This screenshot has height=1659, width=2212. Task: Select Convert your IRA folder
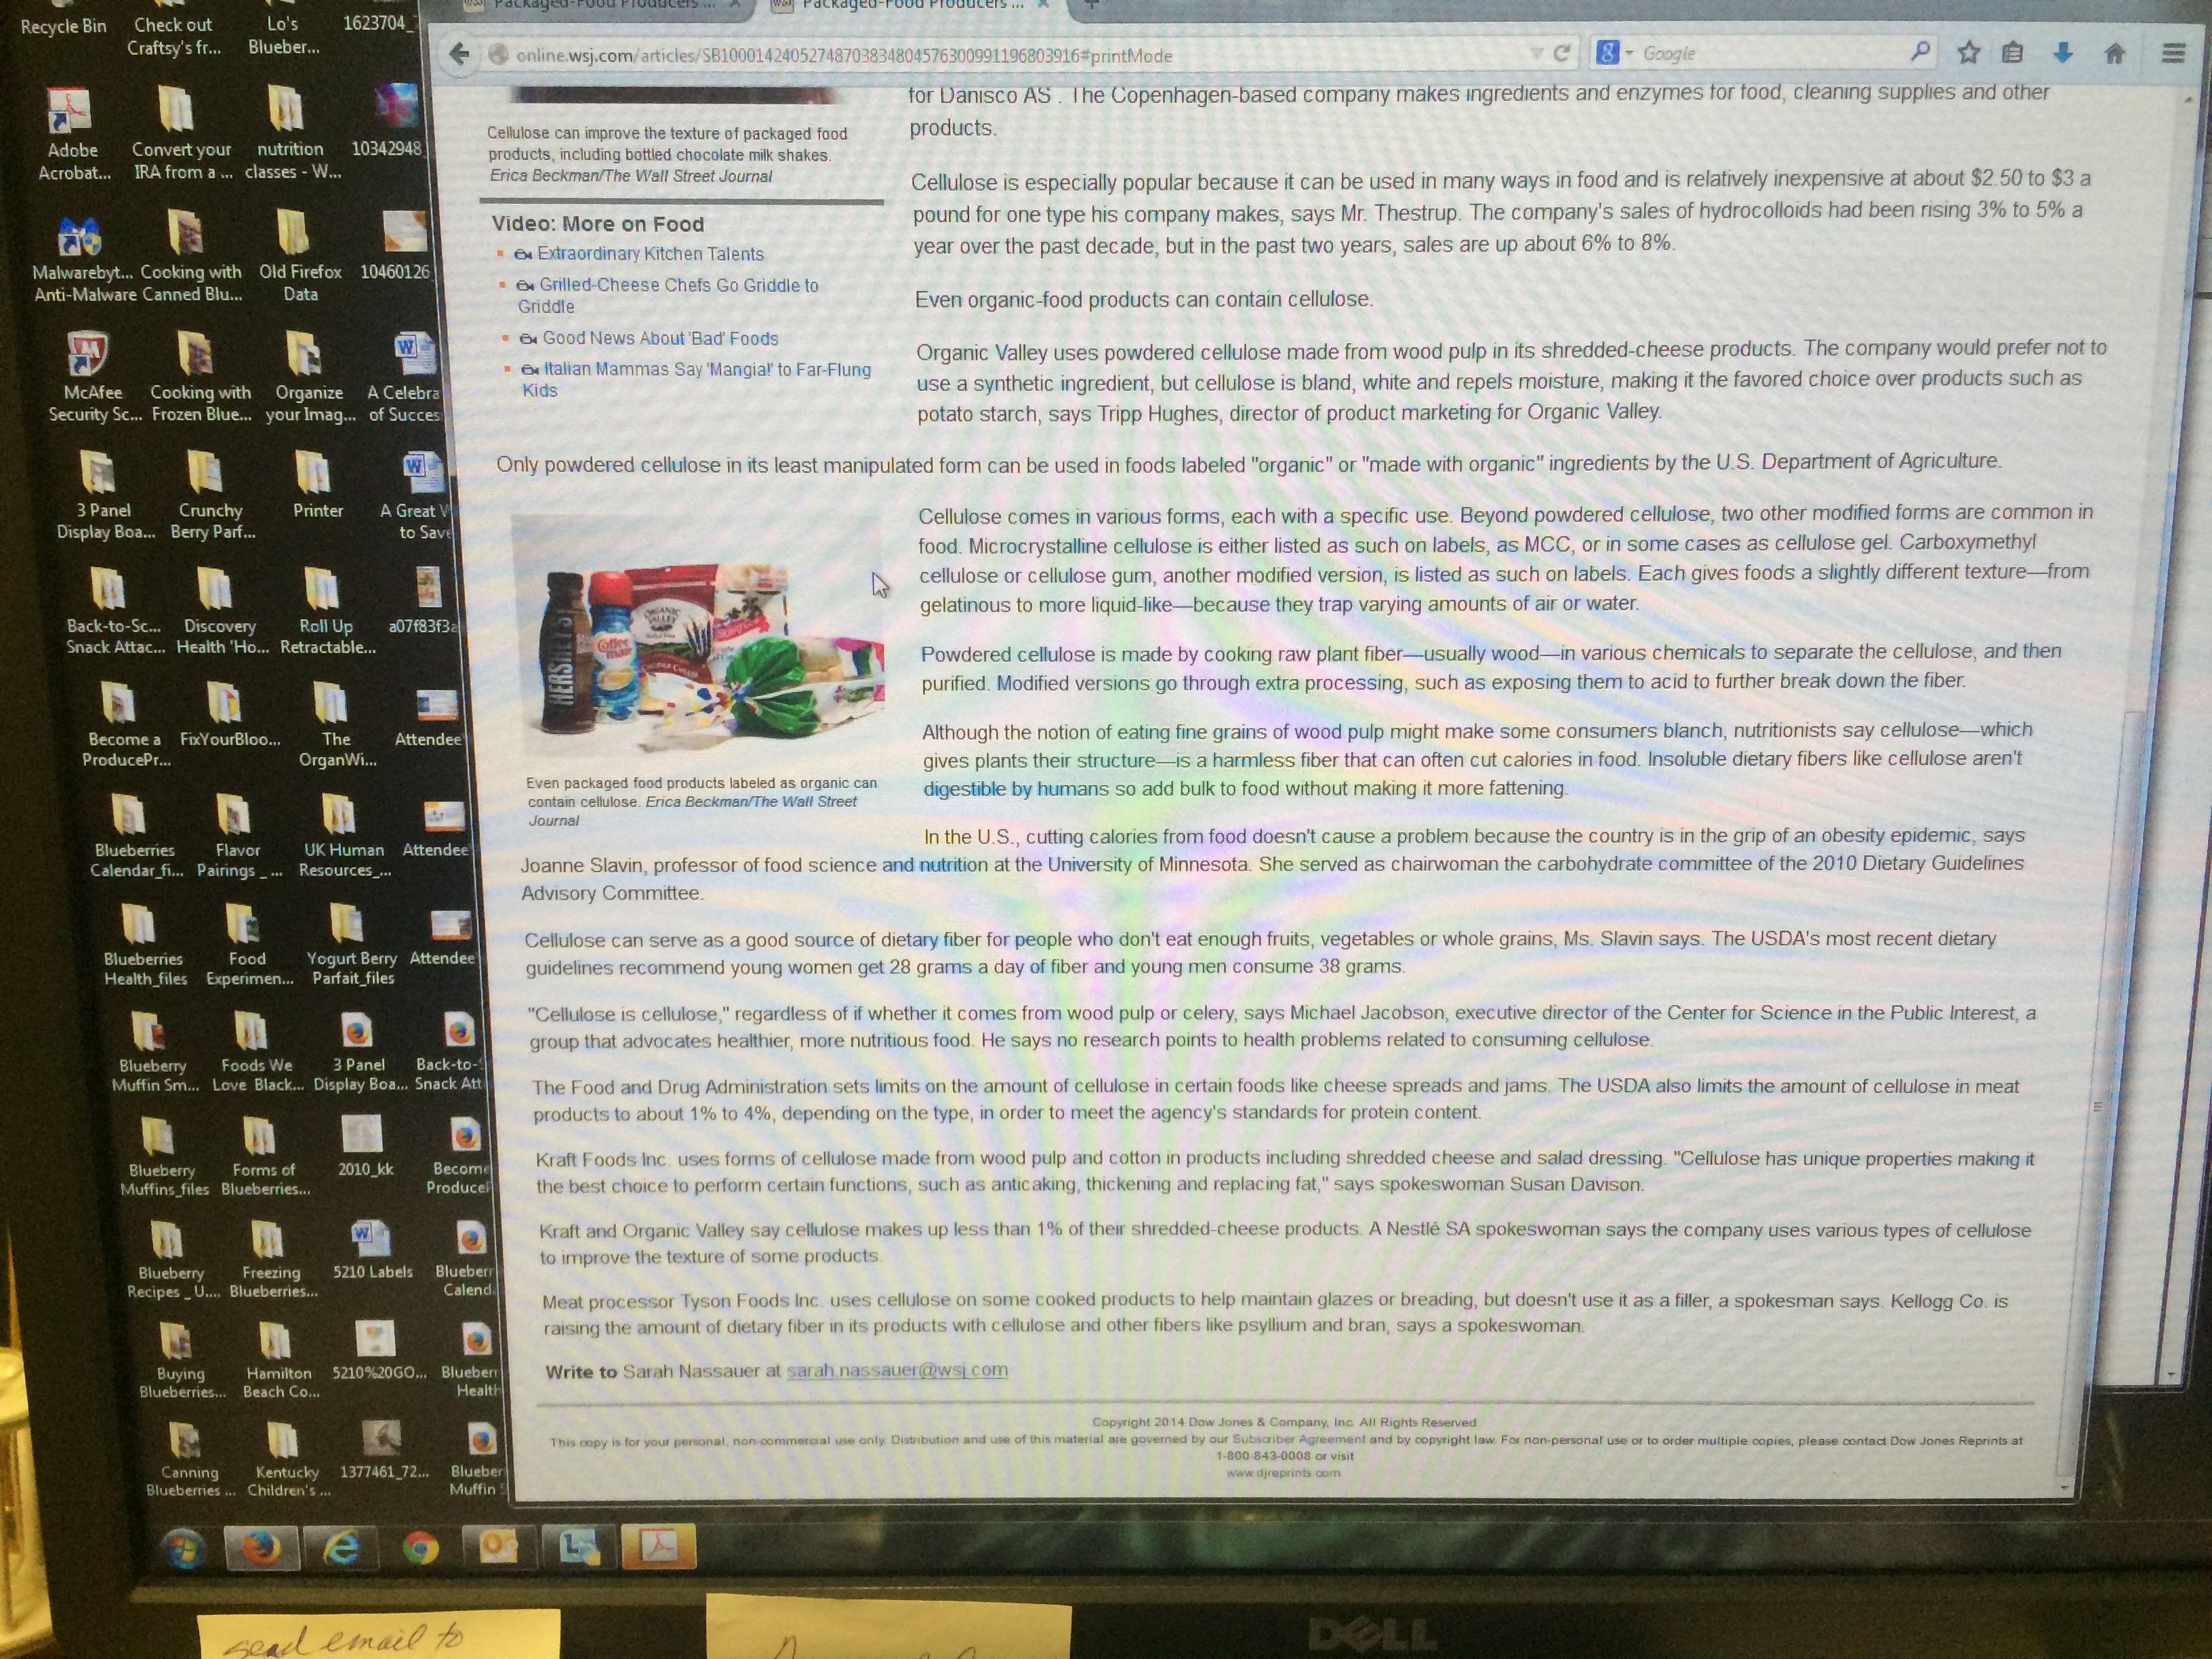click(x=181, y=134)
